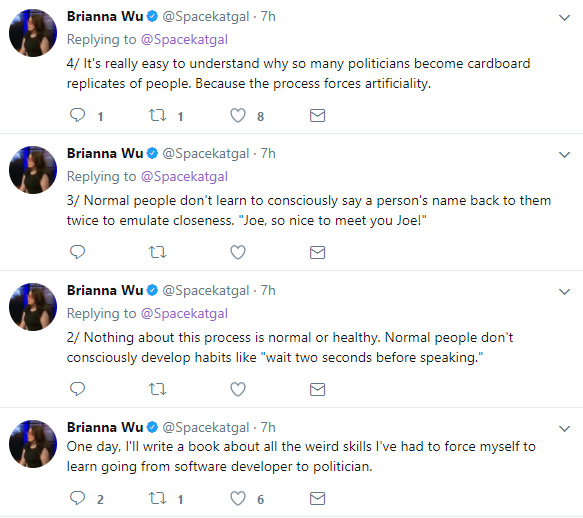Image resolution: width=583 pixels, height=518 pixels.
Task: Reply to the 4/ cardboard replicates tweet
Action: click(x=78, y=115)
